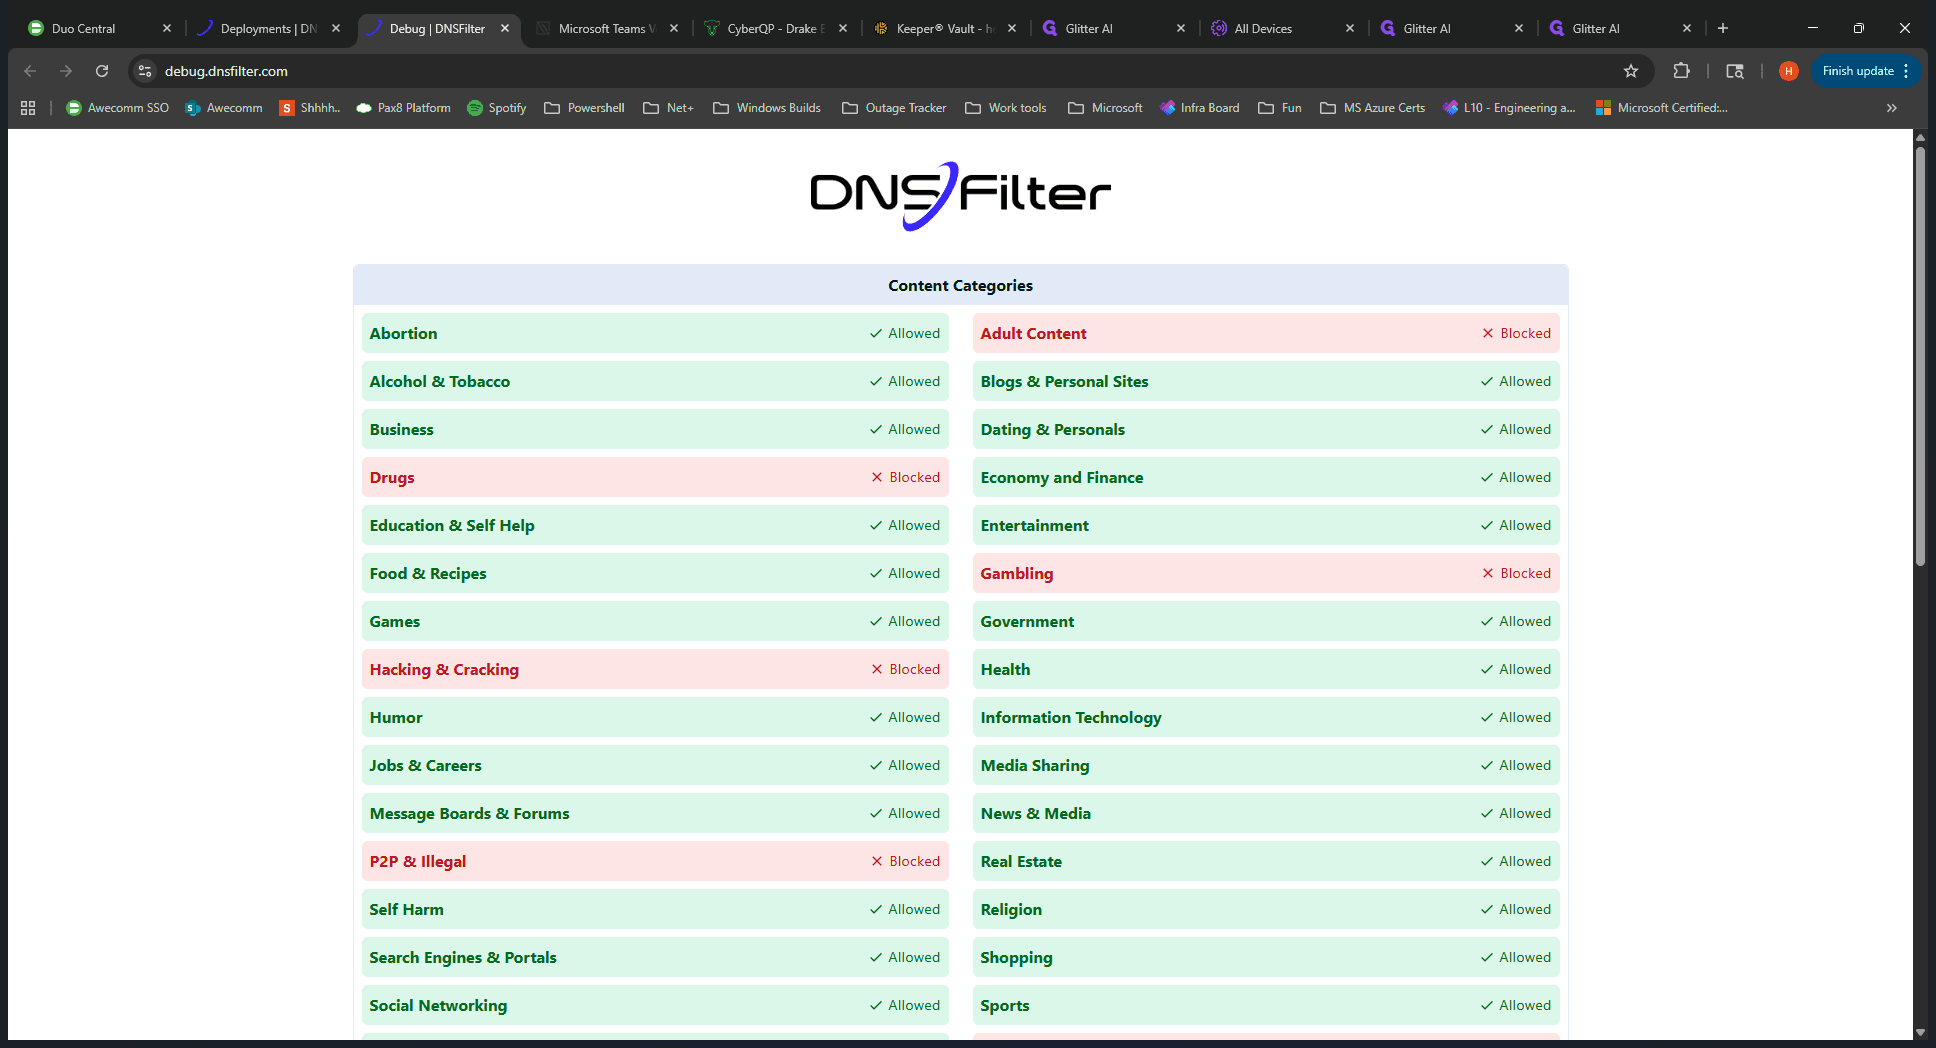Open the Chrome menu next to Finish update
1936x1048 pixels.
pos(1907,71)
